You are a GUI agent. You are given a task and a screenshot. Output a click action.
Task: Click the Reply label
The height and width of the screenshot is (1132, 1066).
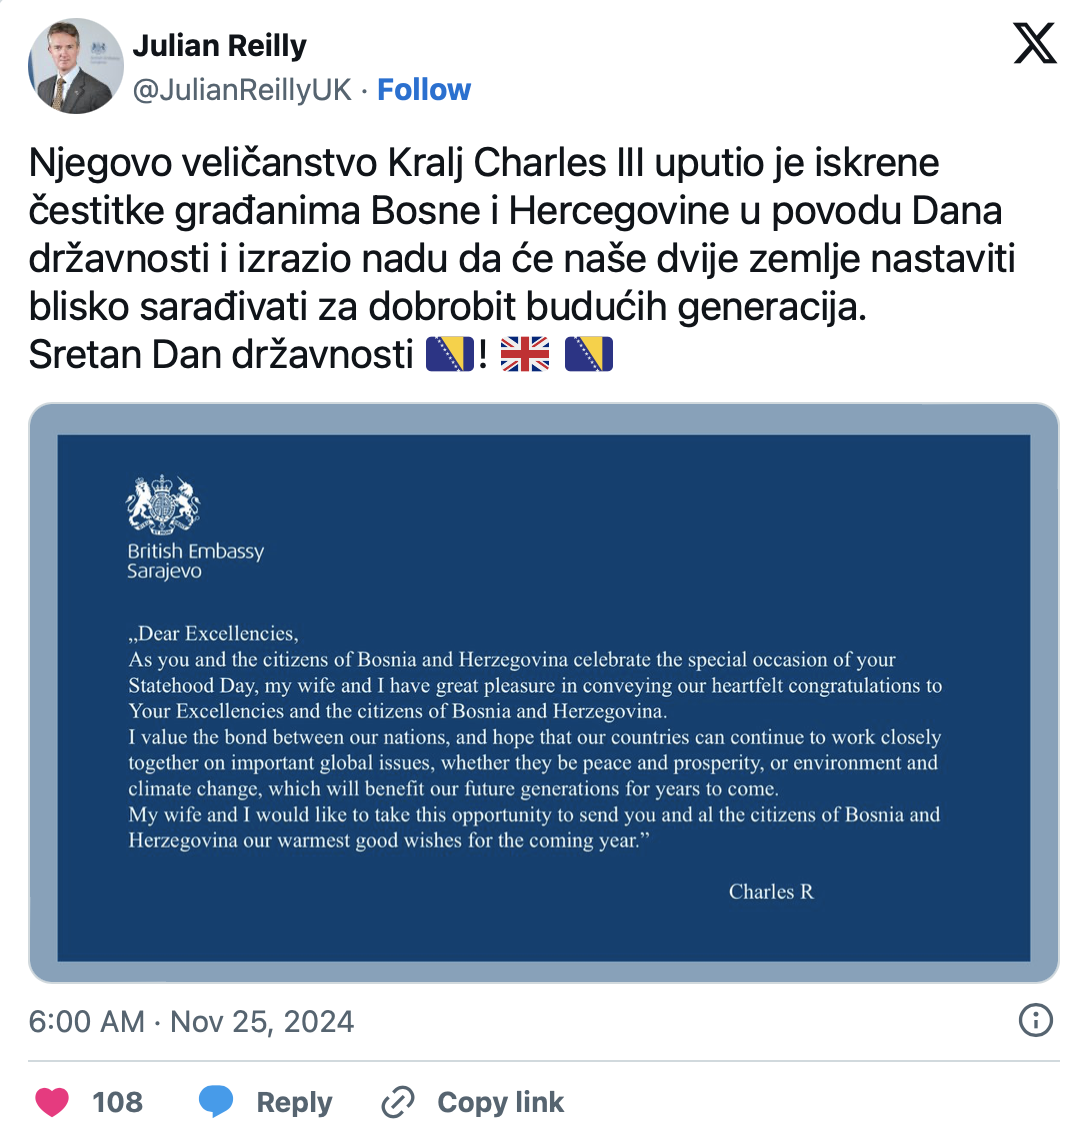[294, 1102]
